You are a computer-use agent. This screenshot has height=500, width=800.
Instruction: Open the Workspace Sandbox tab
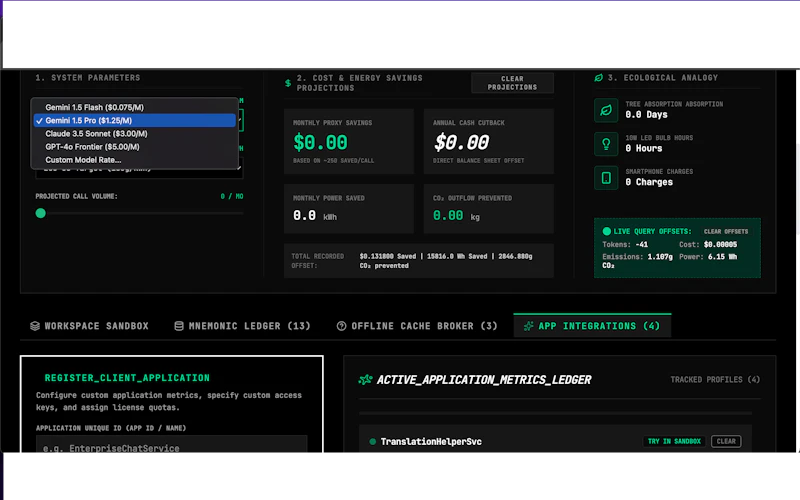pyautogui.click(x=89, y=326)
